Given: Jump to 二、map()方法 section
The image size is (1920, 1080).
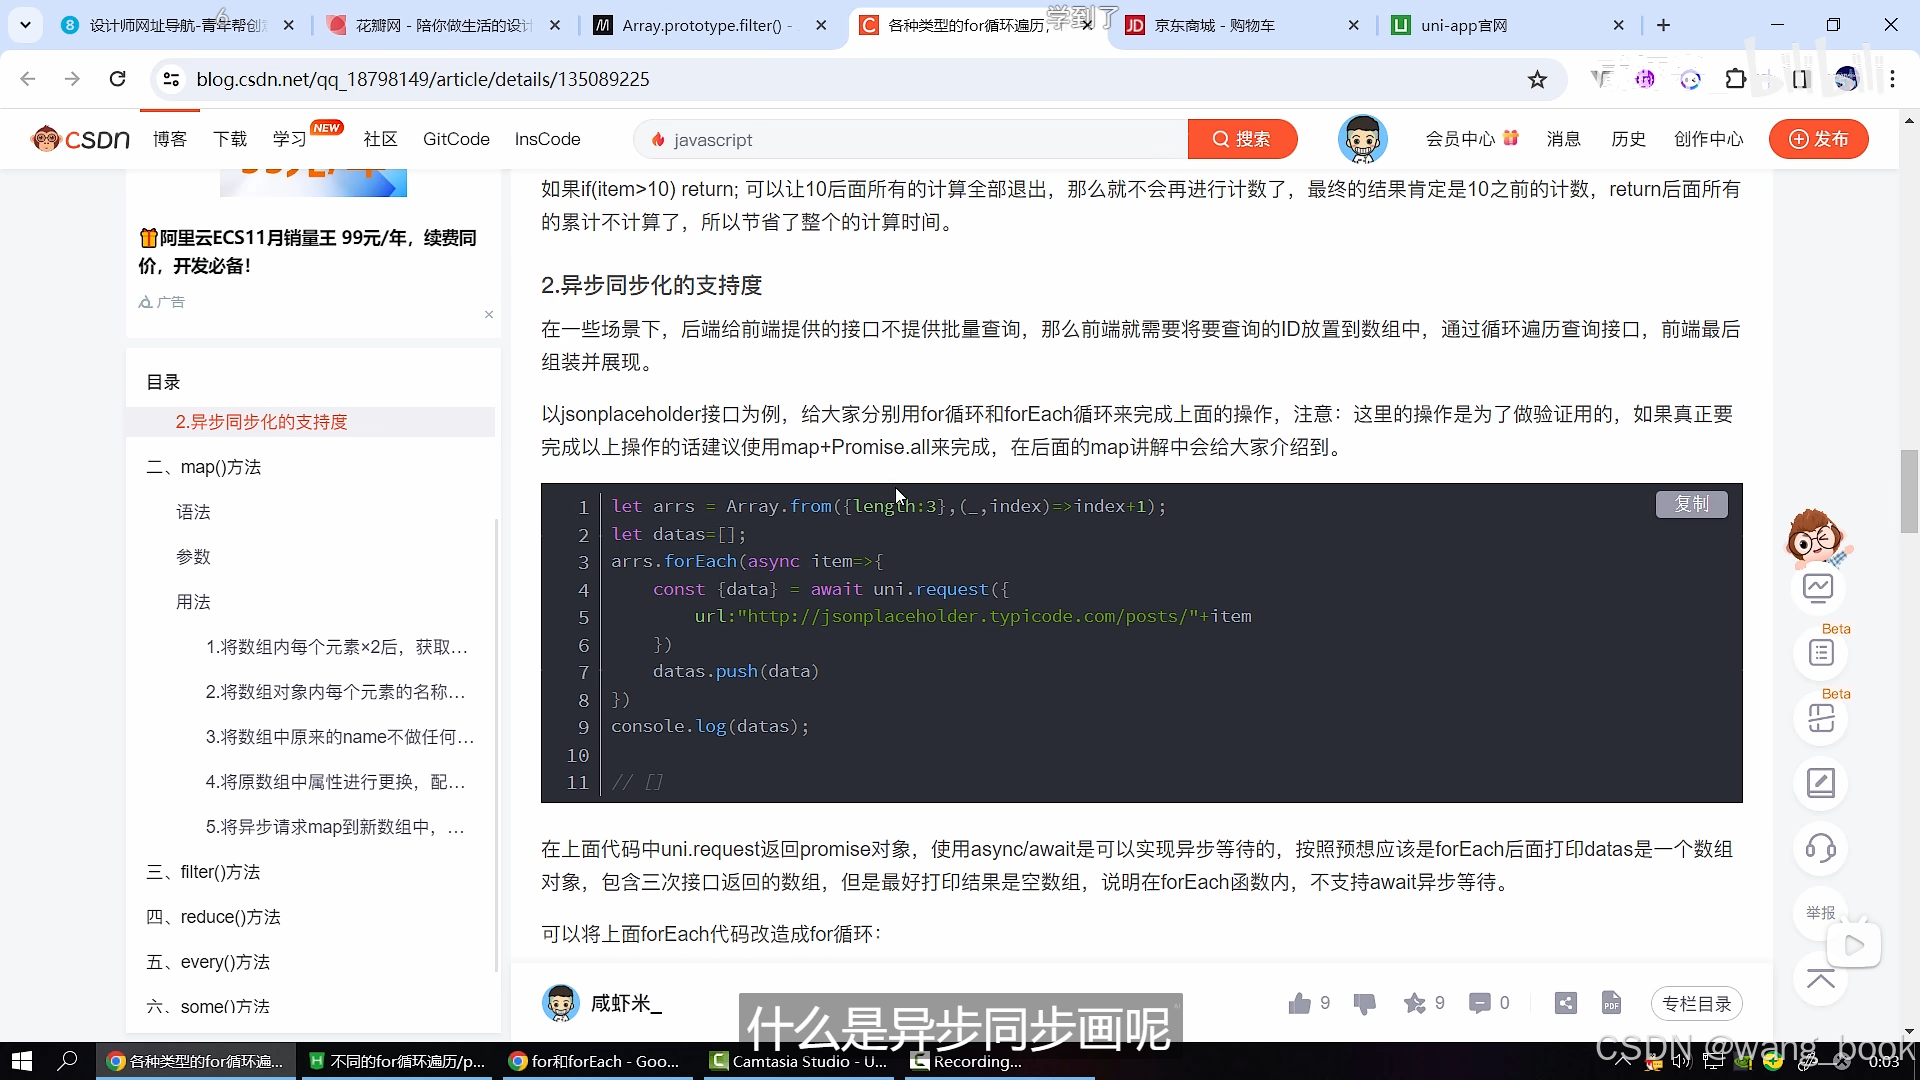Looking at the screenshot, I should coord(204,467).
